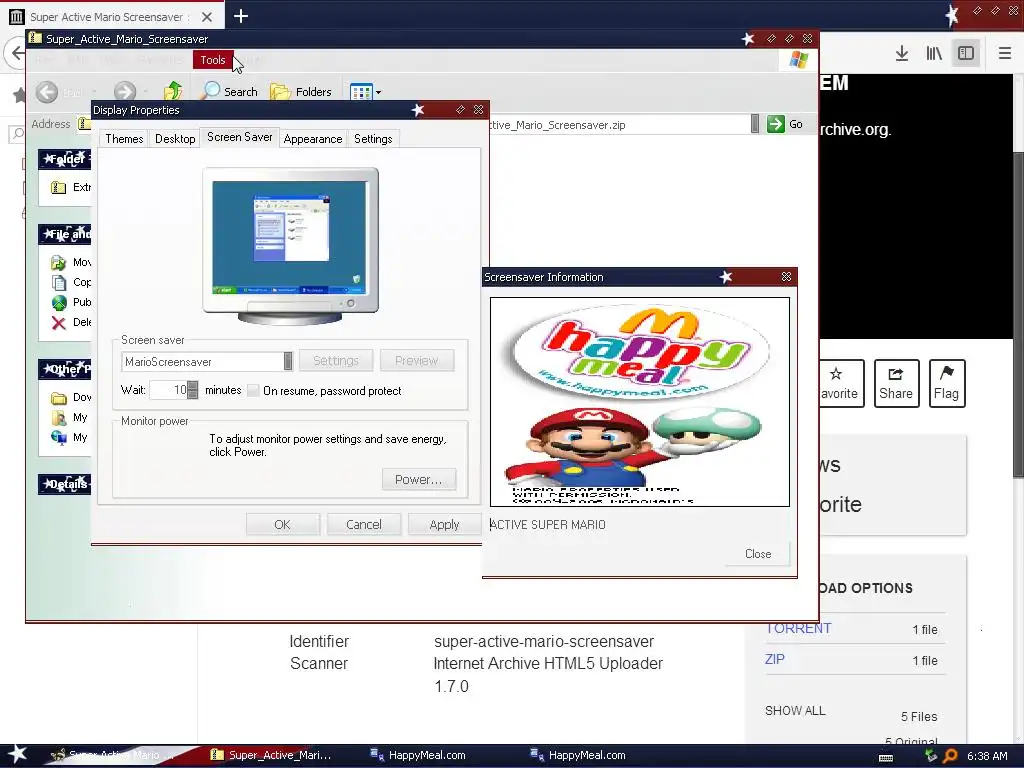Click the TORRENT download link
This screenshot has width=1024, height=768.
point(798,628)
